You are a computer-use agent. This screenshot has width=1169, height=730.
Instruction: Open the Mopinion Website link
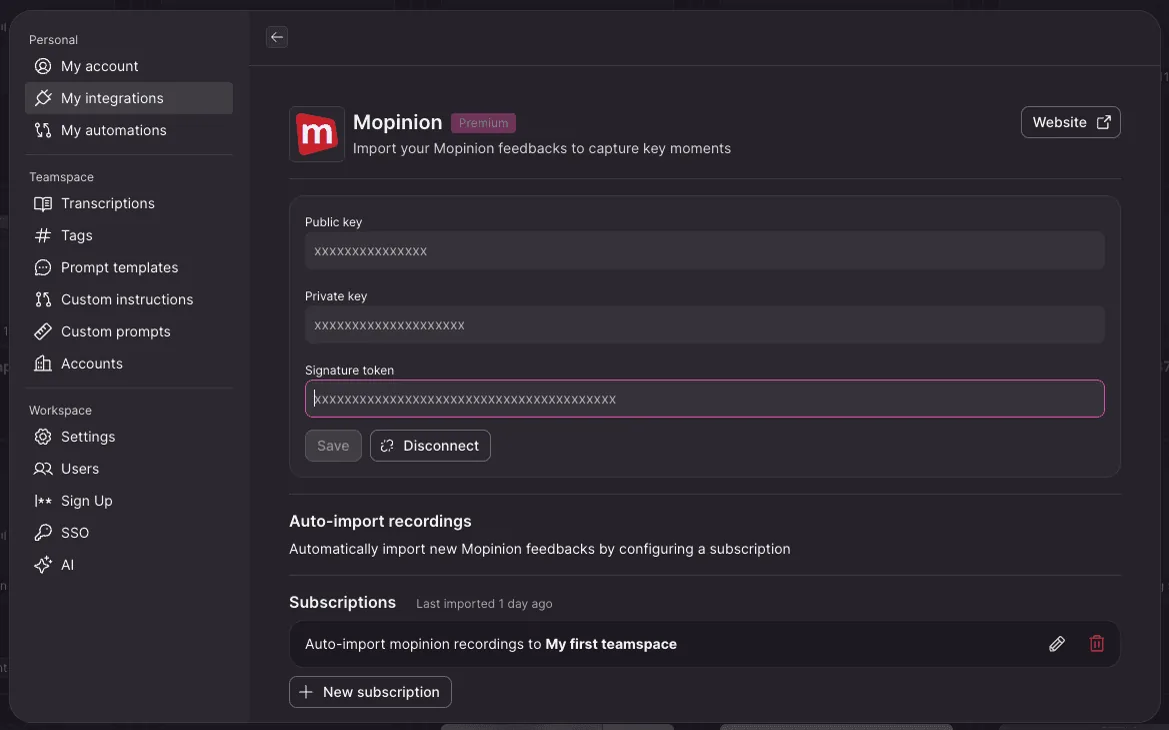click(1071, 122)
